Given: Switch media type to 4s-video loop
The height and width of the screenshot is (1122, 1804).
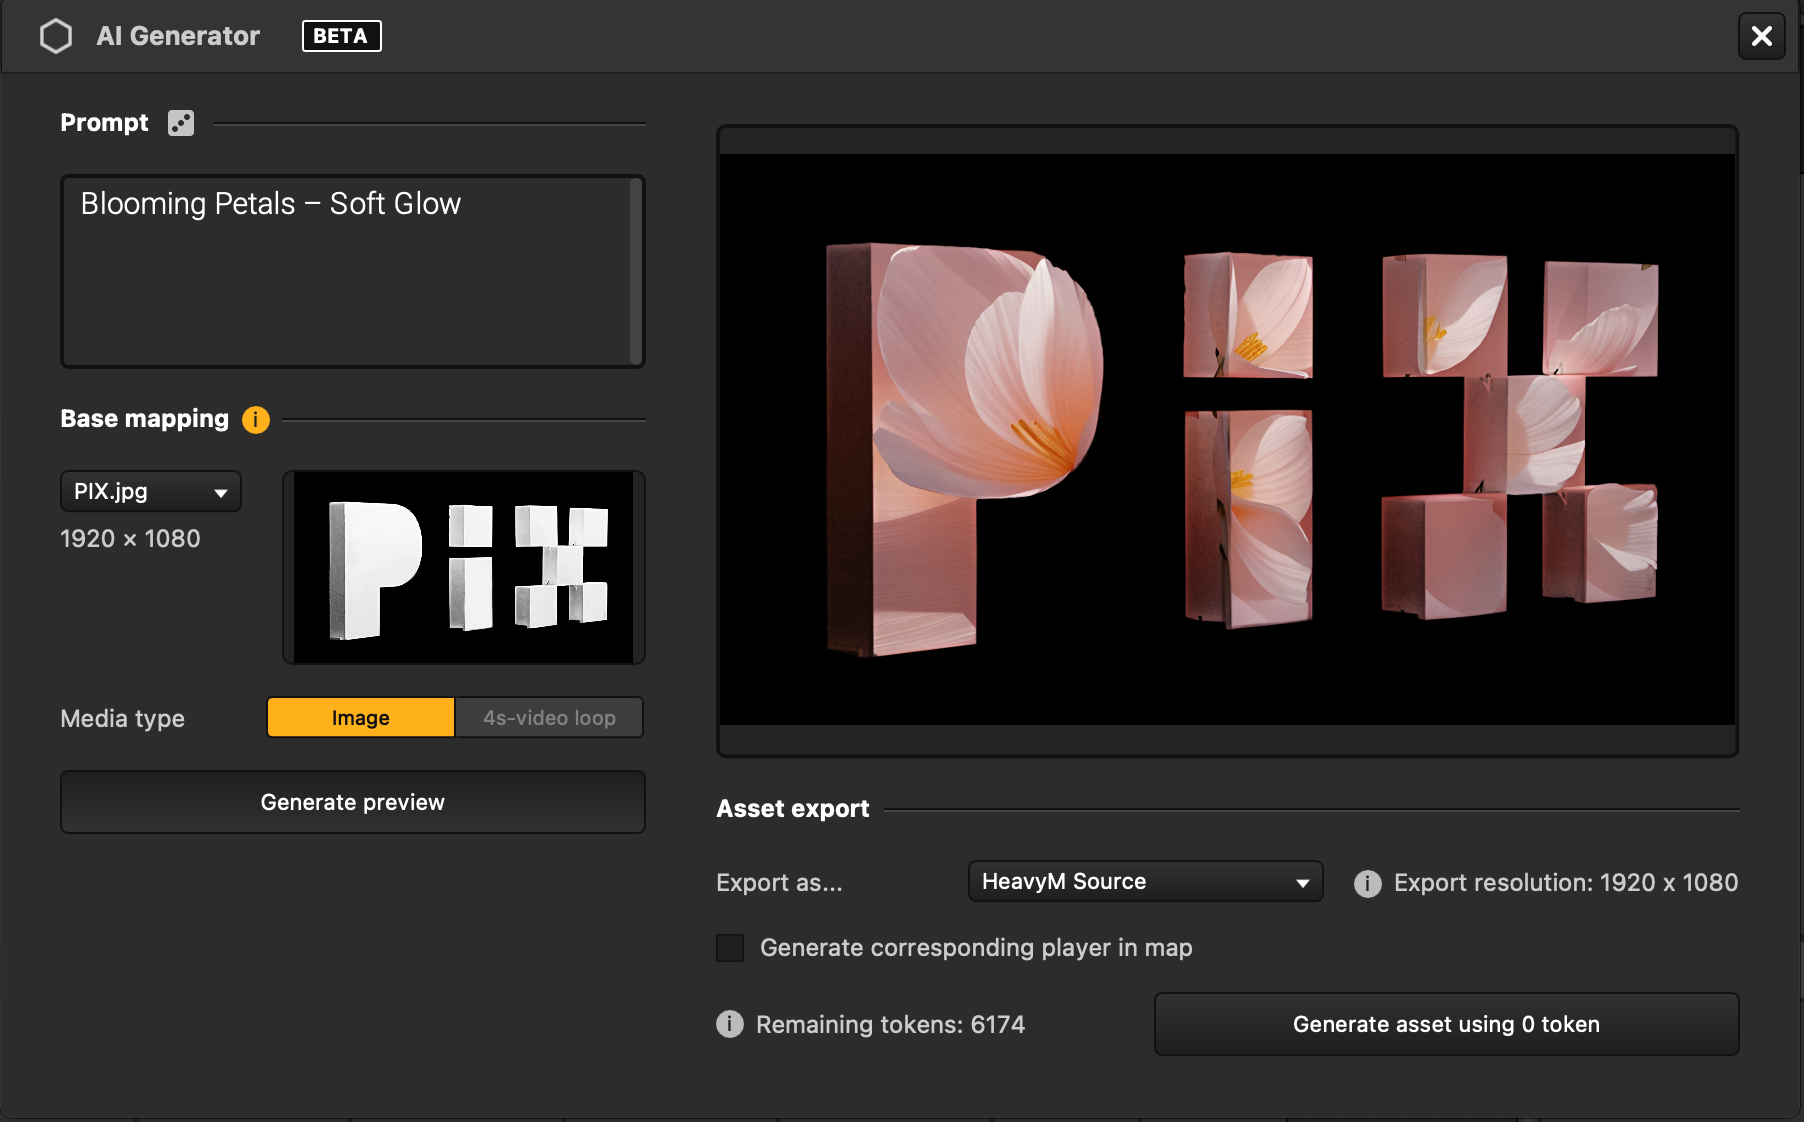Looking at the screenshot, I should tap(549, 718).
